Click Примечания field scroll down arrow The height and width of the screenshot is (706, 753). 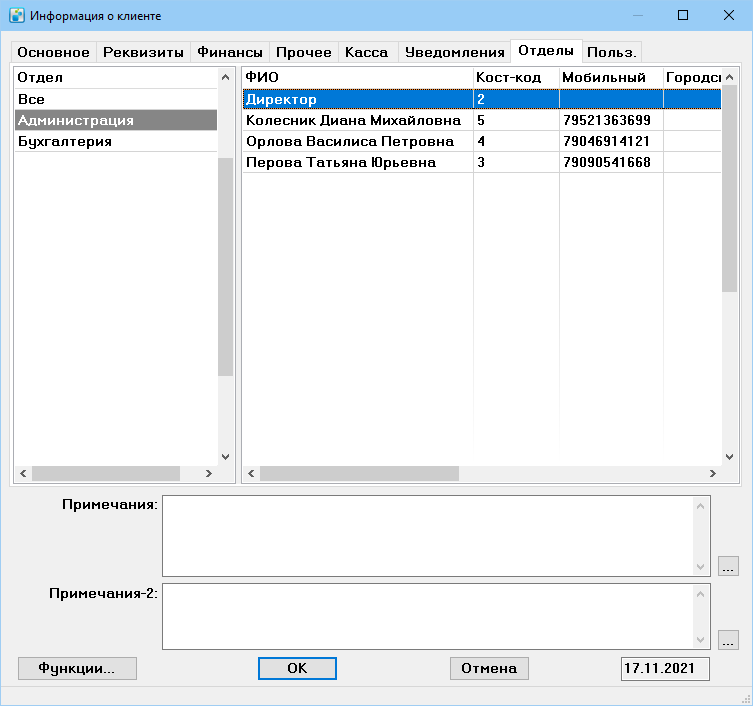coord(701,567)
